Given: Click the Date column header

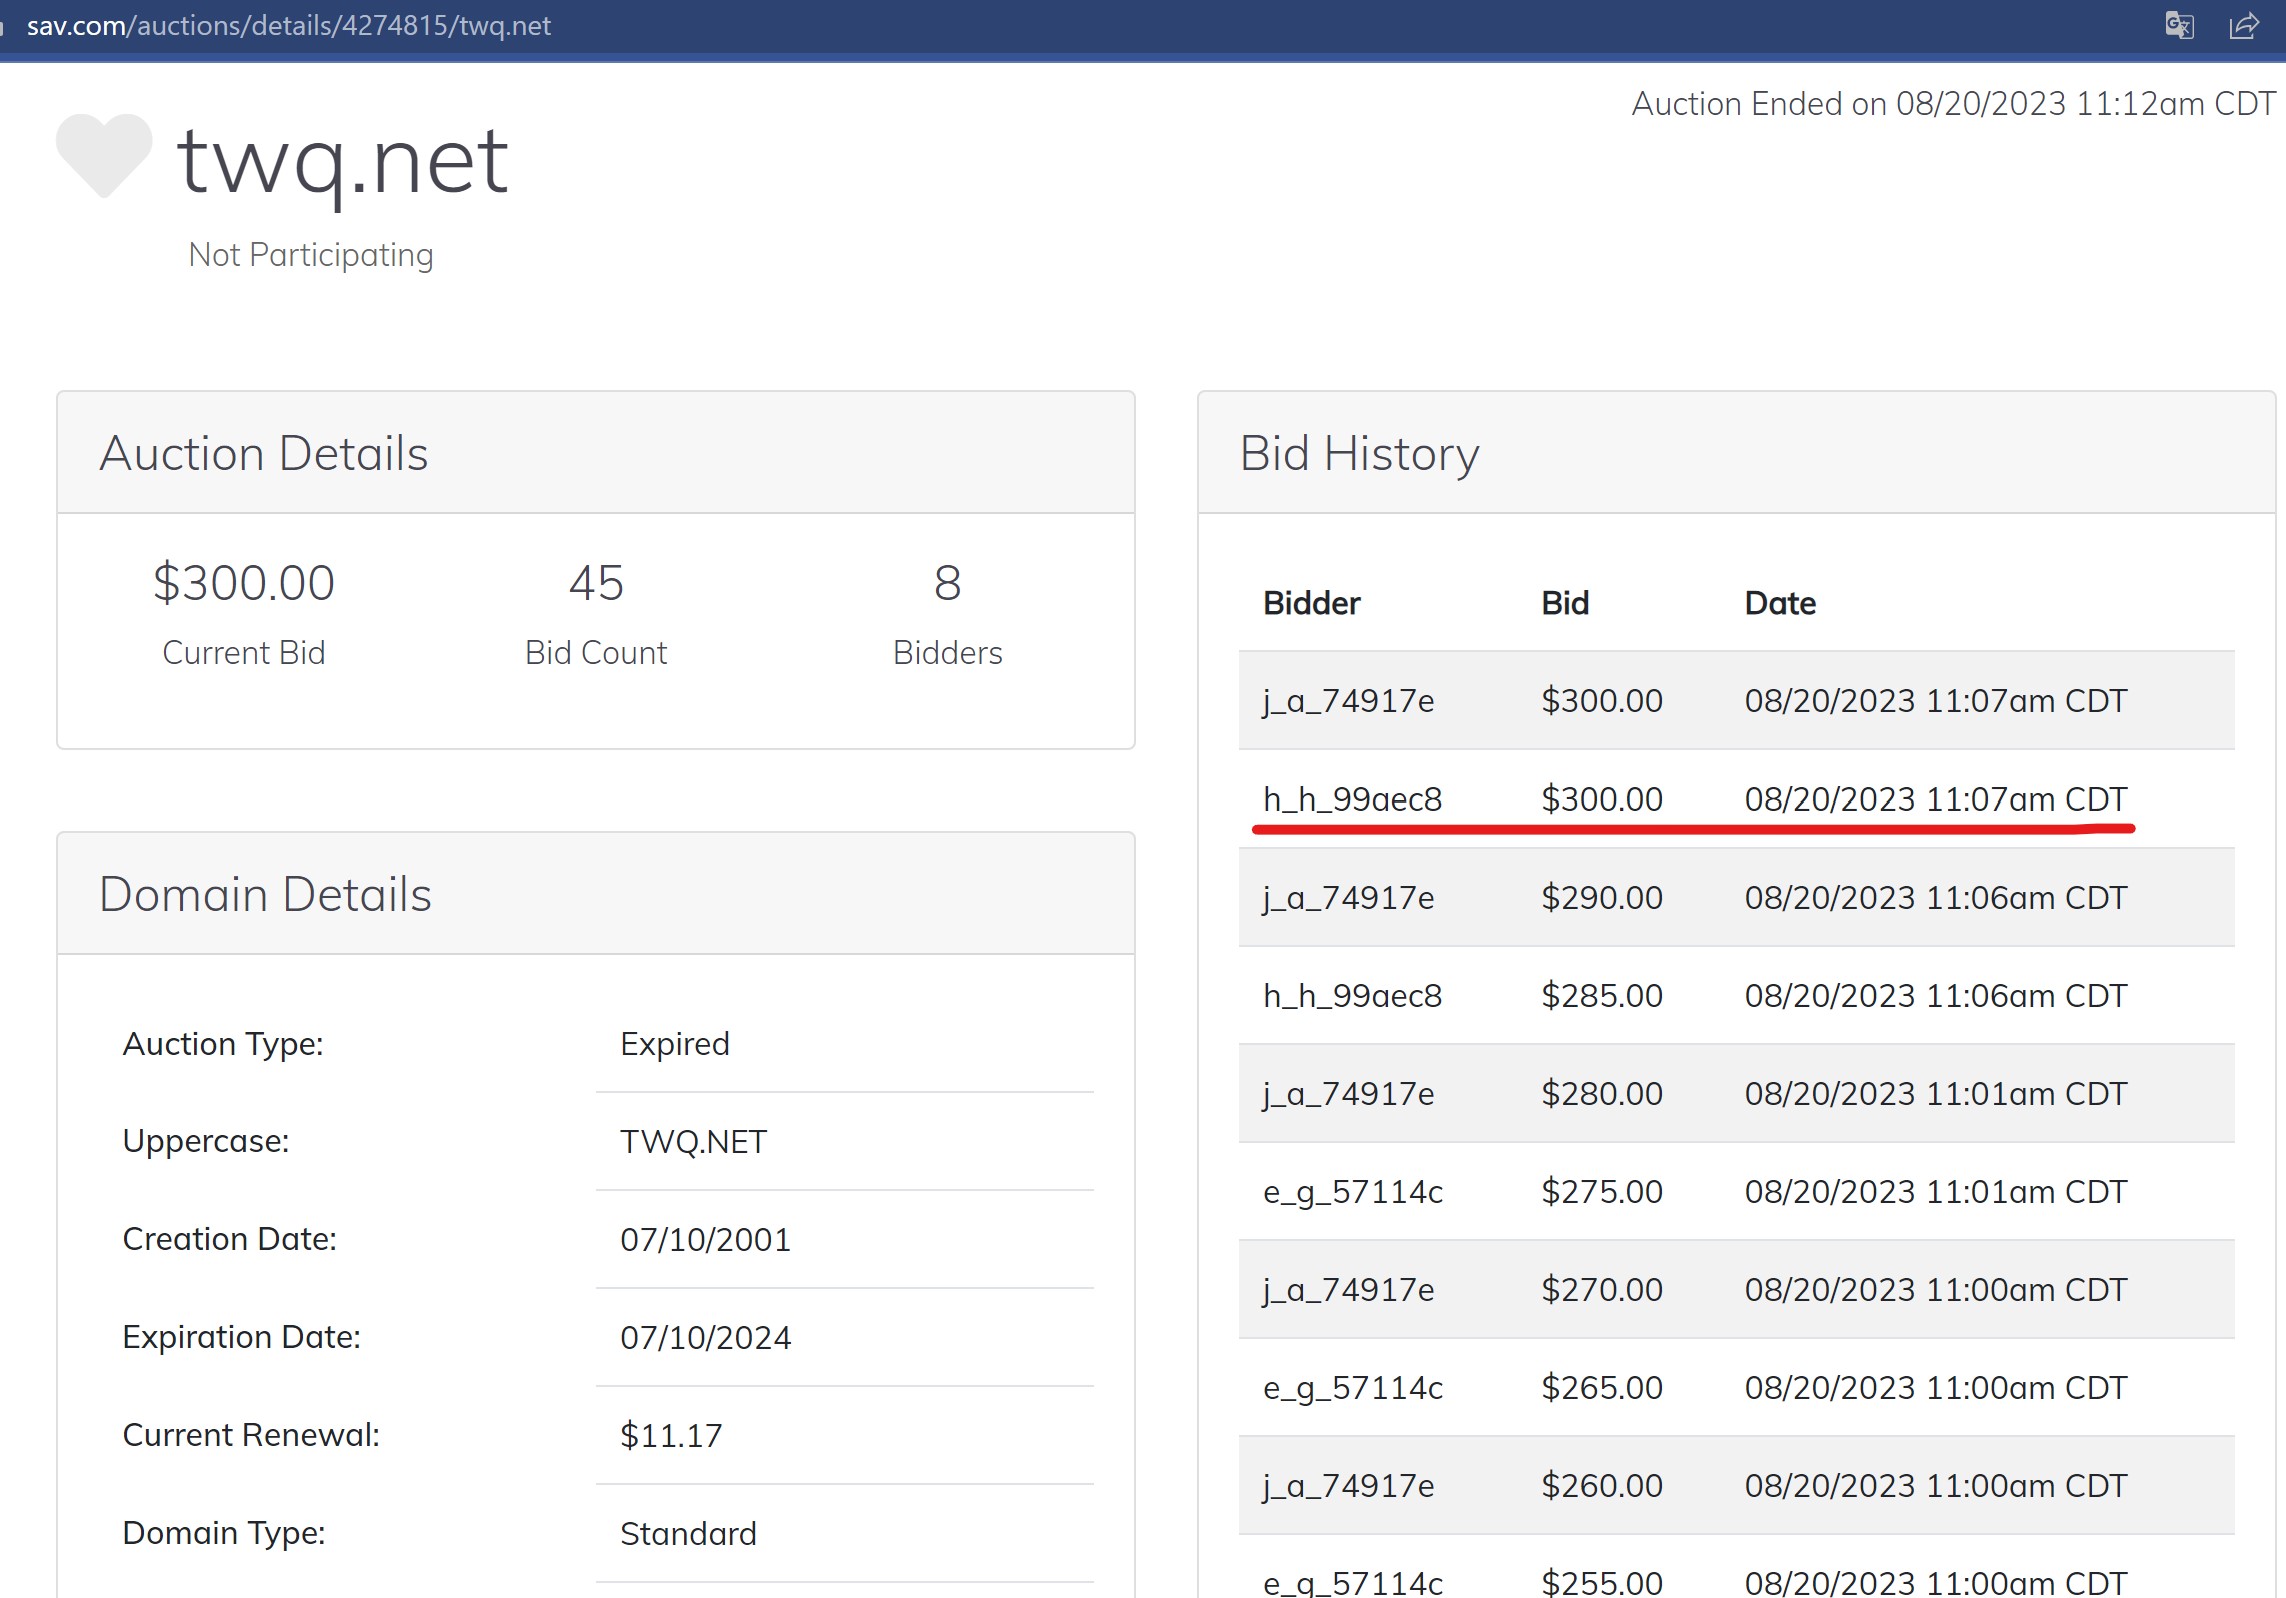Looking at the screenshot, I should coord(1779,603).
